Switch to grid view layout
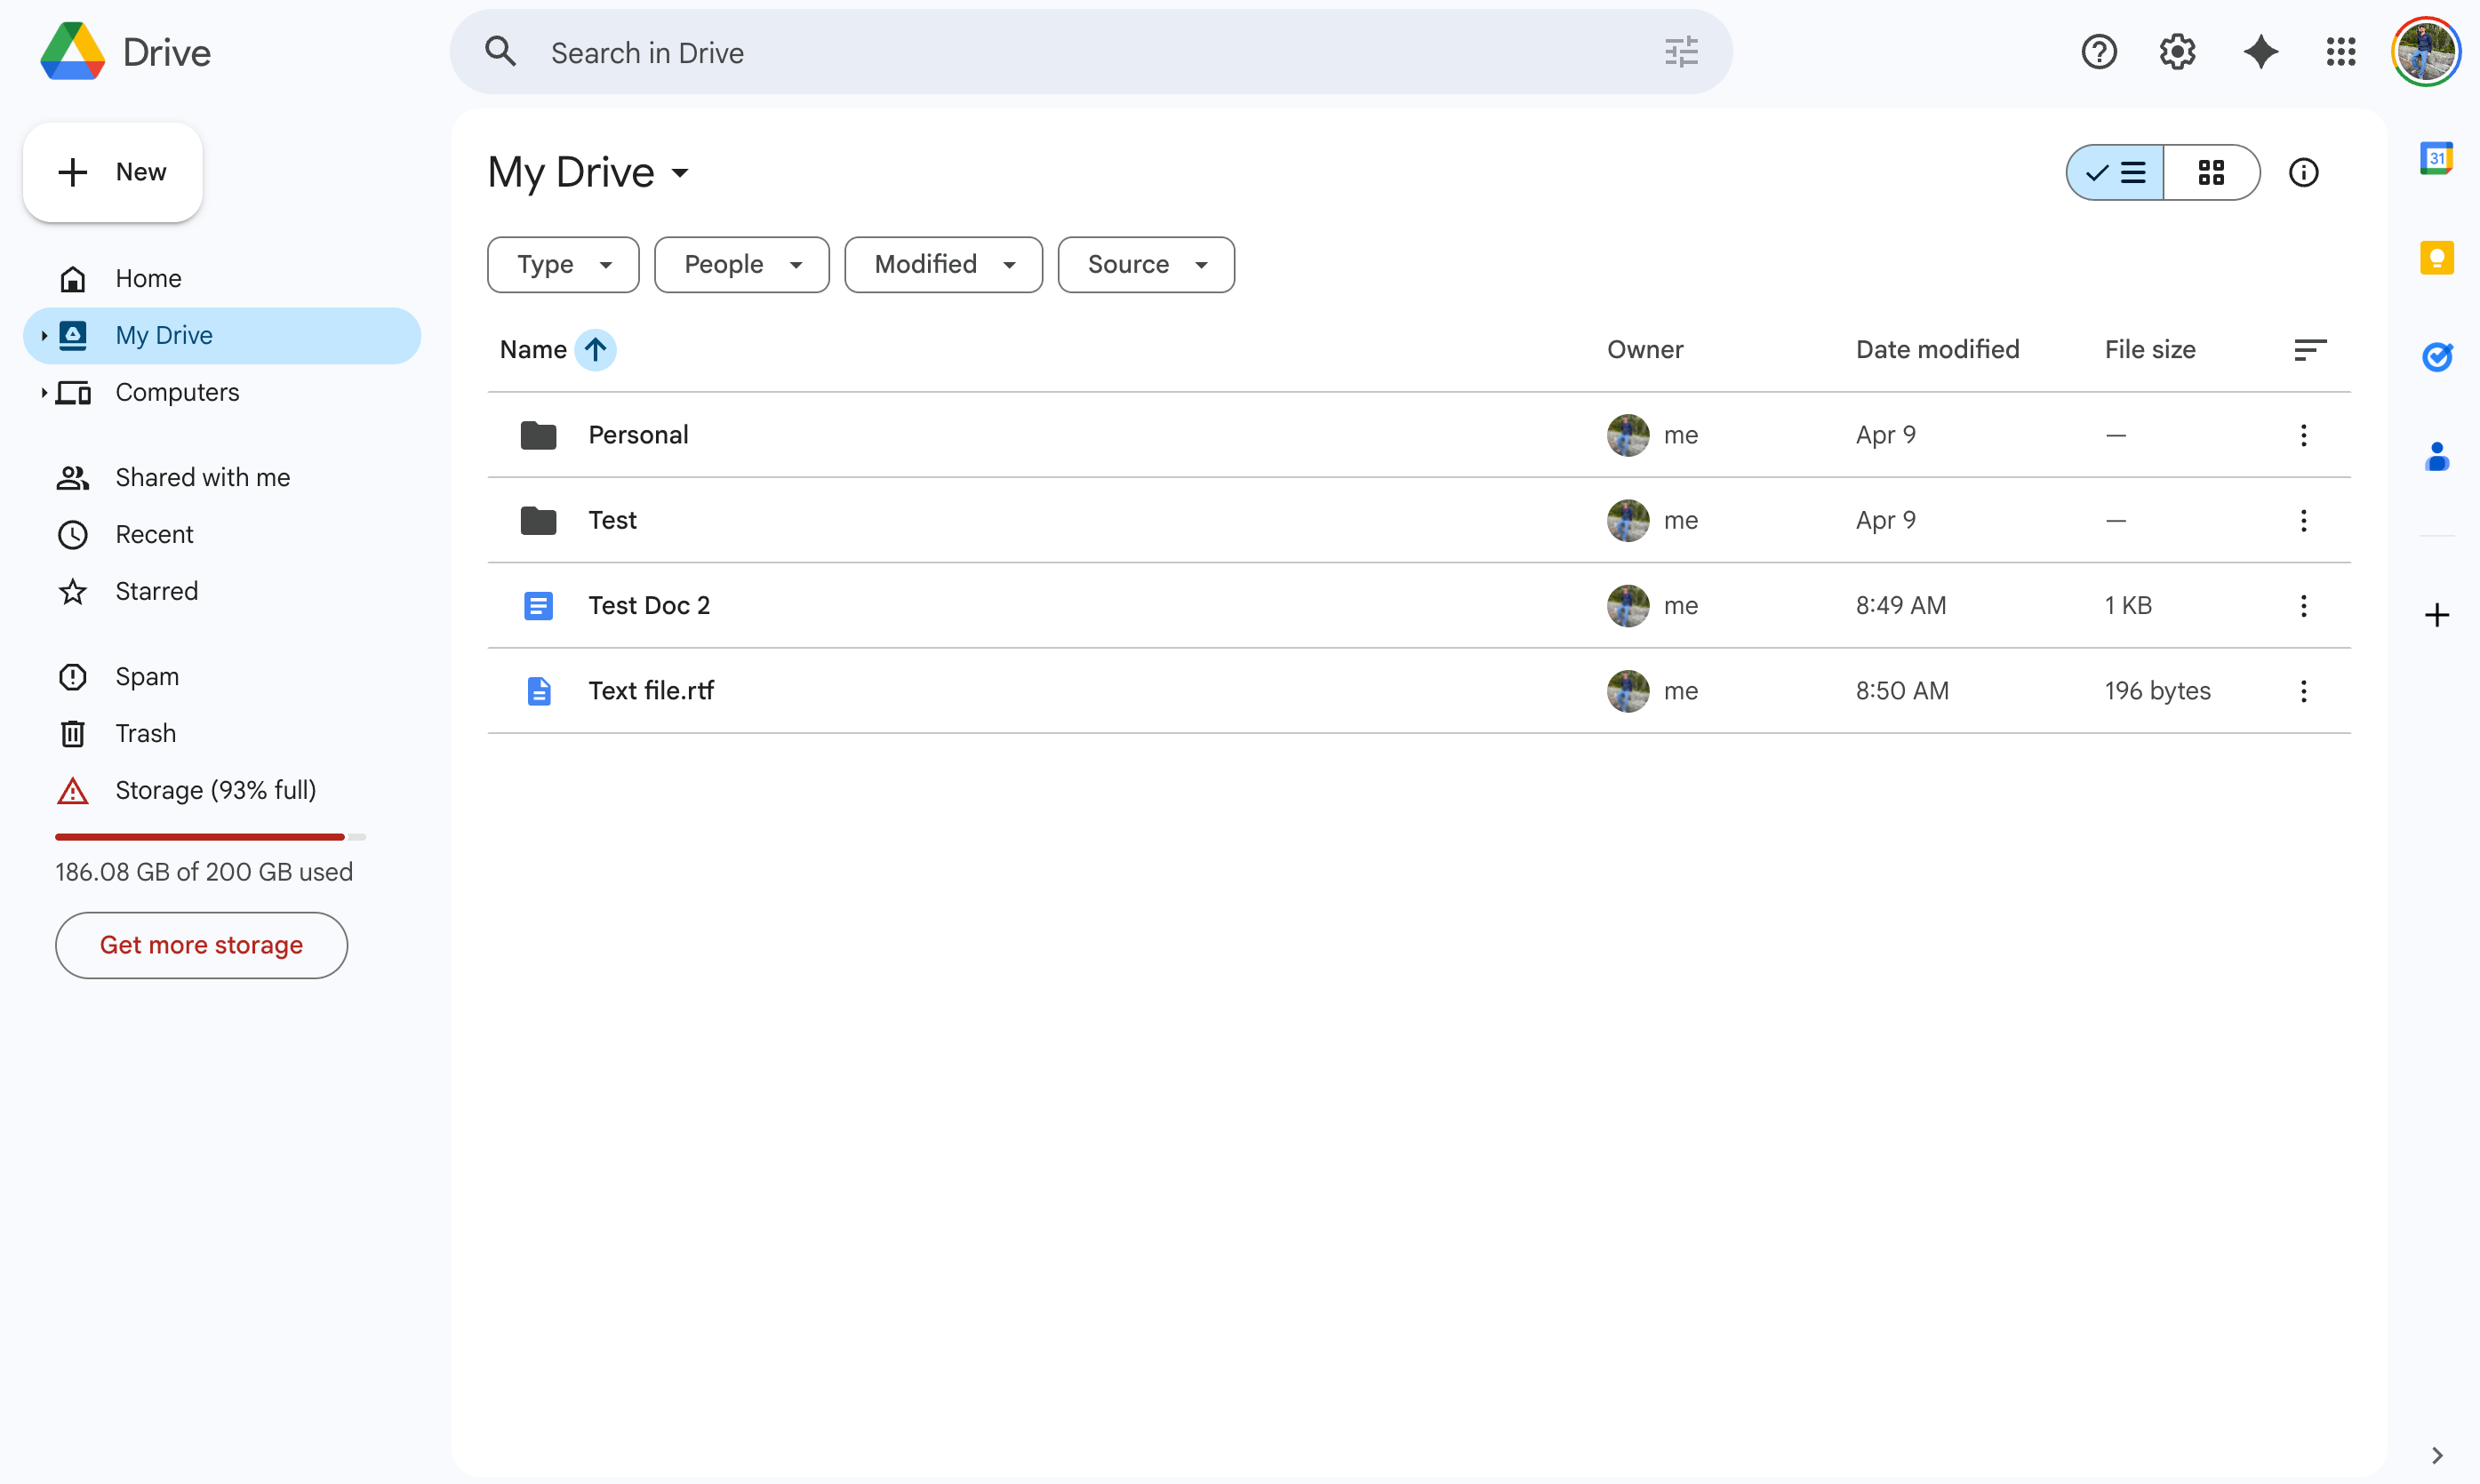Screen dimensions: 2480x1484 click(x=2212, y=172)
